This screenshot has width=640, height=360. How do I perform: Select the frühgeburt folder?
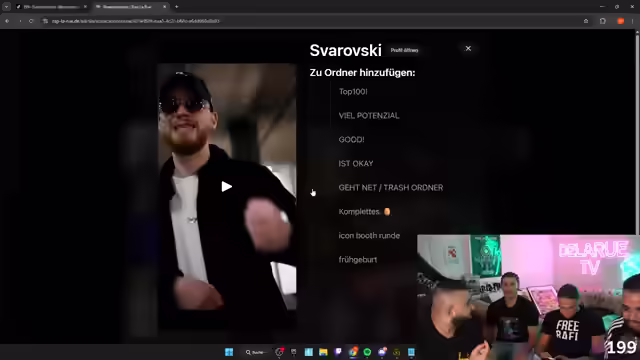coord(358,260)
